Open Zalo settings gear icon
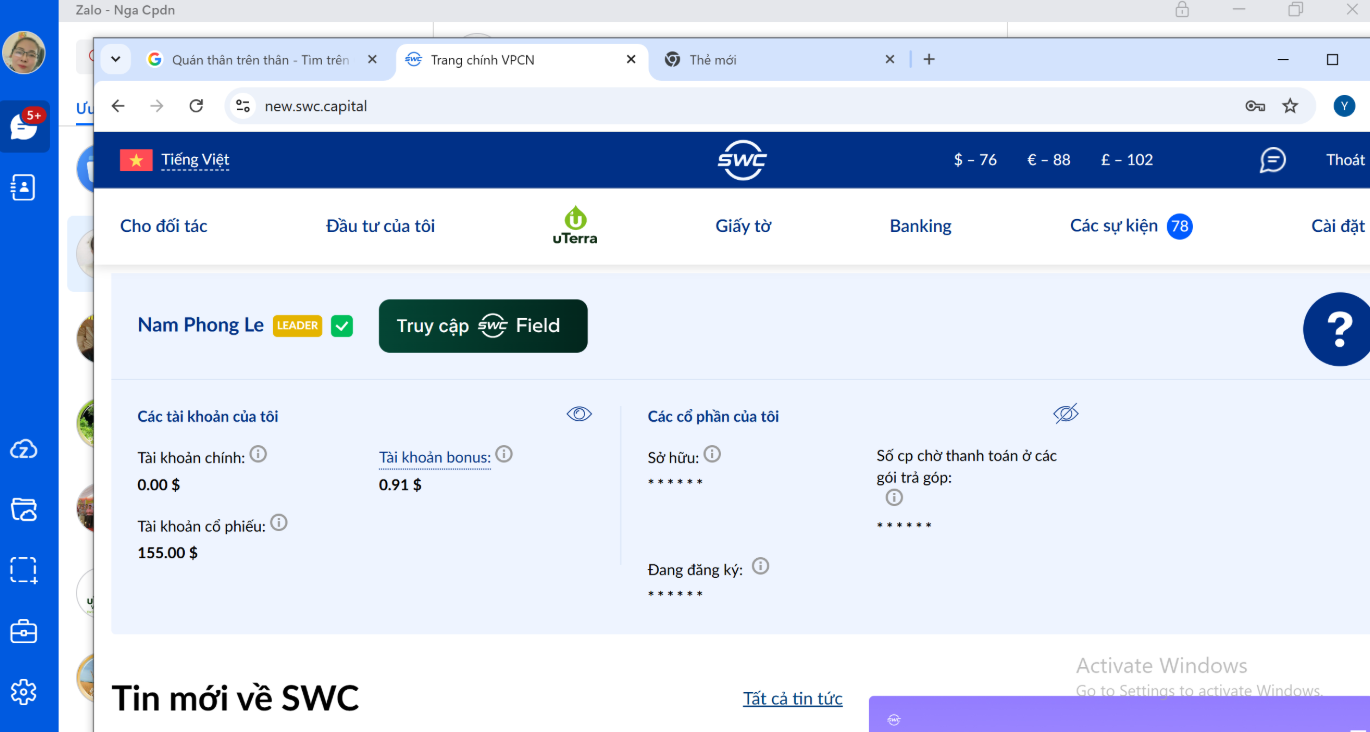 (x=24, y=691)
